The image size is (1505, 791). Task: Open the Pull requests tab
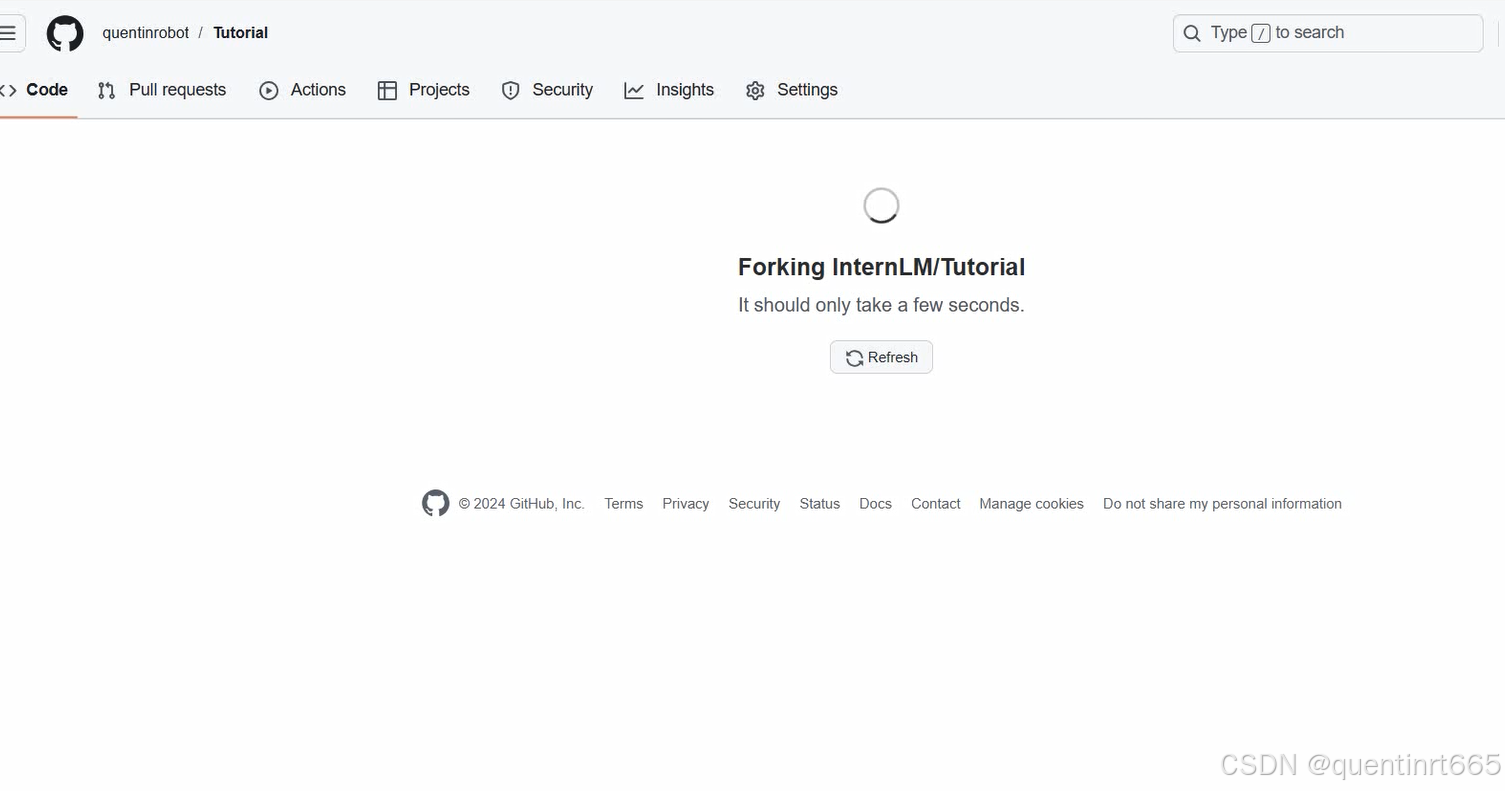click(x=162, y=90)
